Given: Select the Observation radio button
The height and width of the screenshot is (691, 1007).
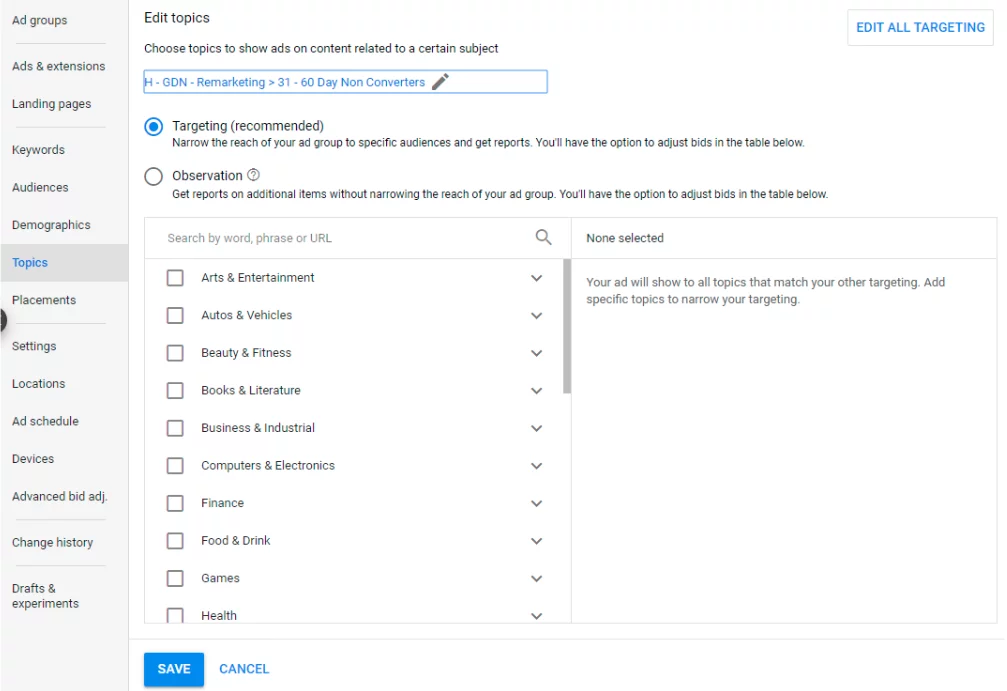Looking at the screenshot, I should point(153,176).
